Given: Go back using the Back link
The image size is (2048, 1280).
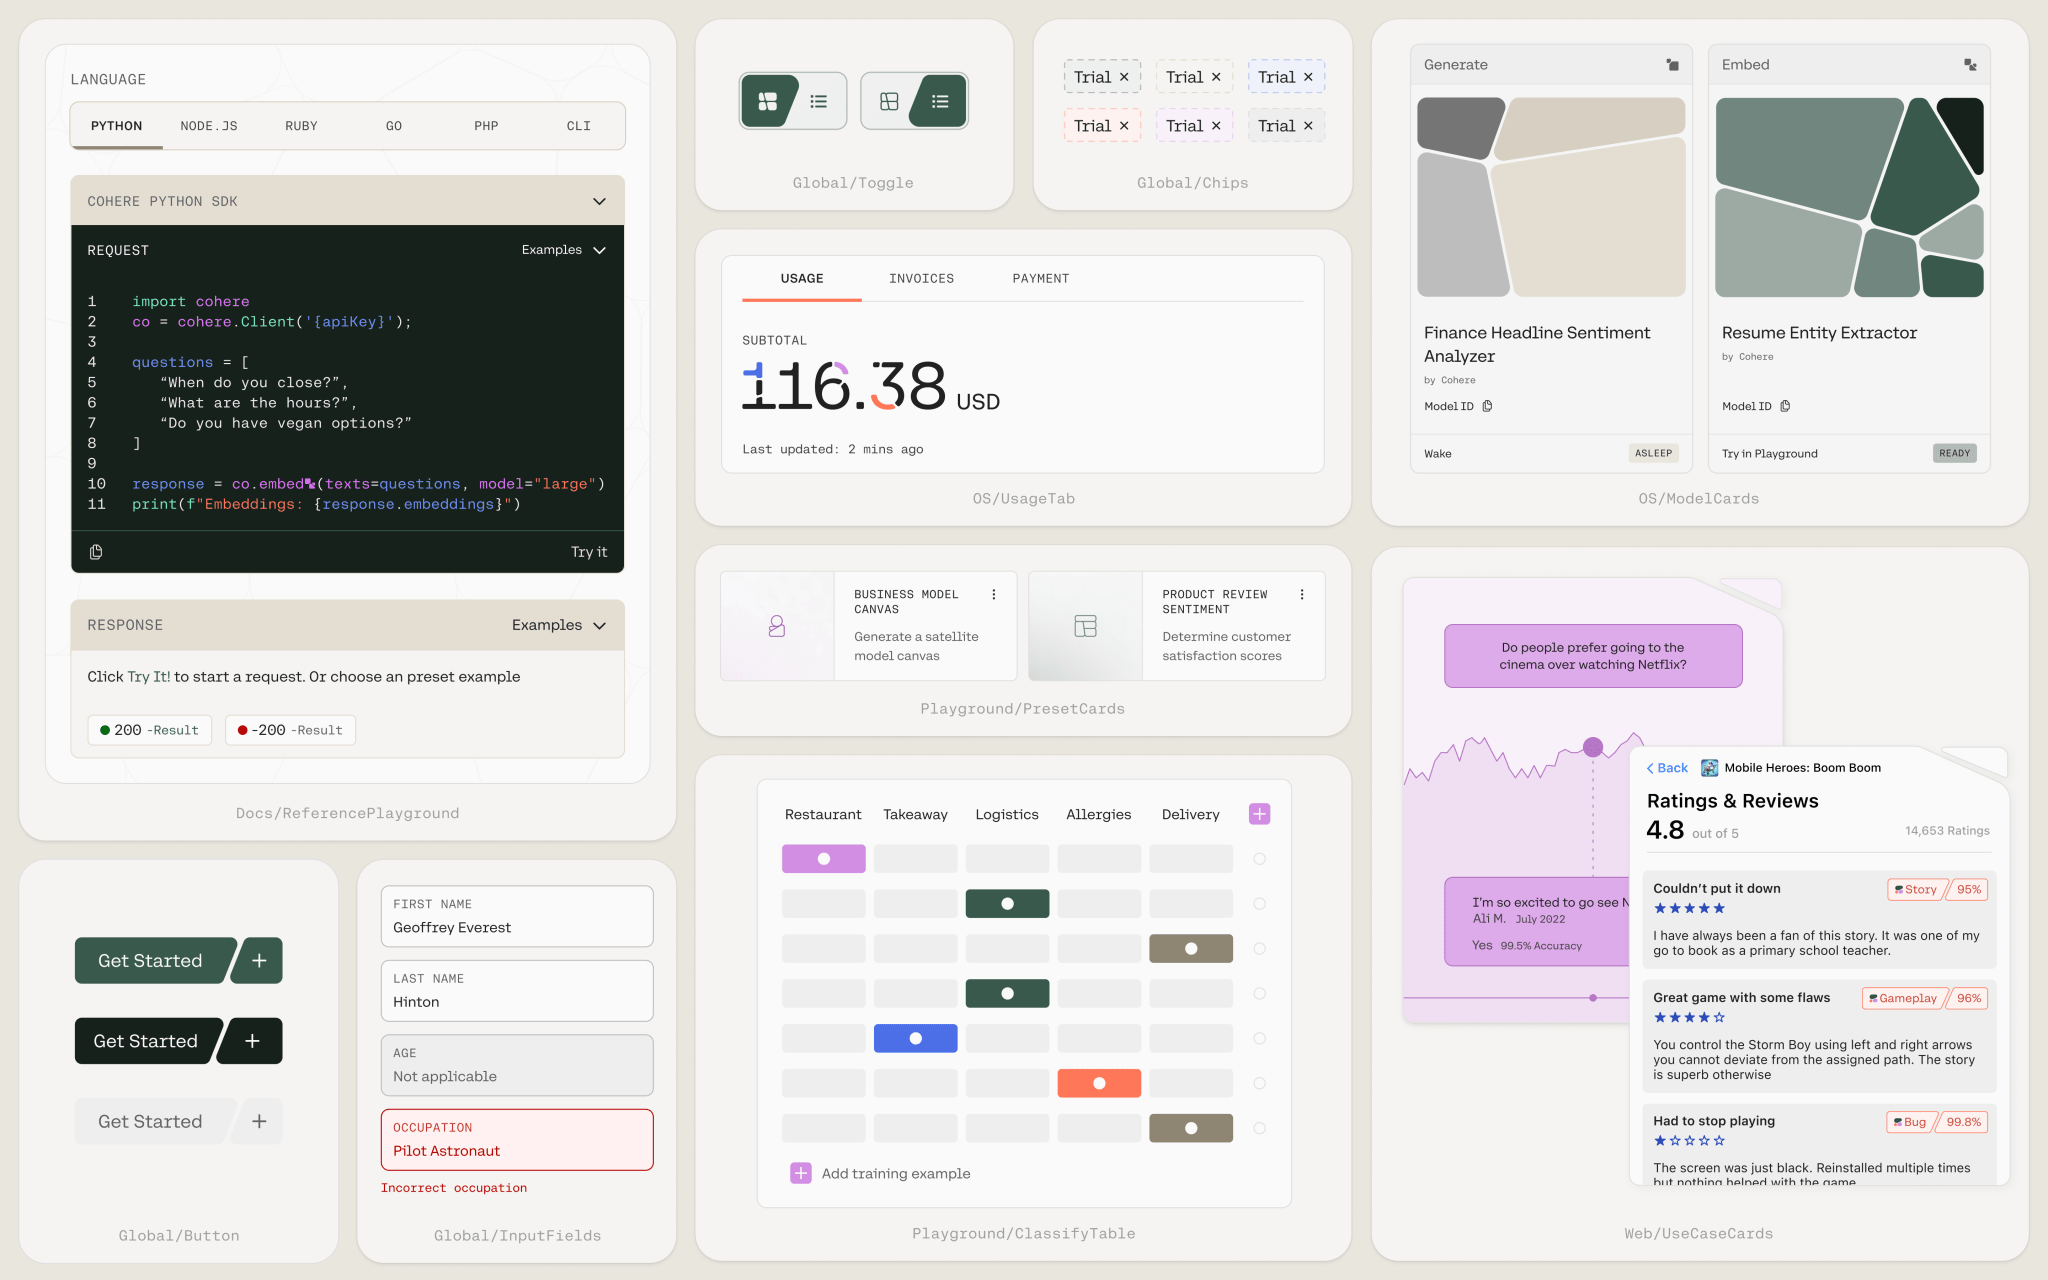Looking at the screenshot, I should [x=1667, y=768].
